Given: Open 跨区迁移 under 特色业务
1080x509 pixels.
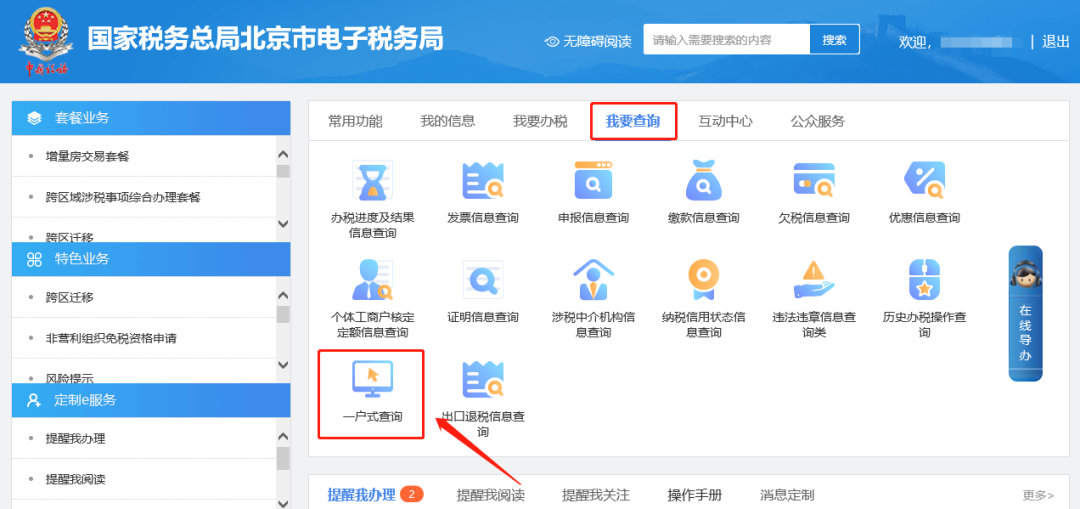Looking at the screenshot, I should [70, 298].
